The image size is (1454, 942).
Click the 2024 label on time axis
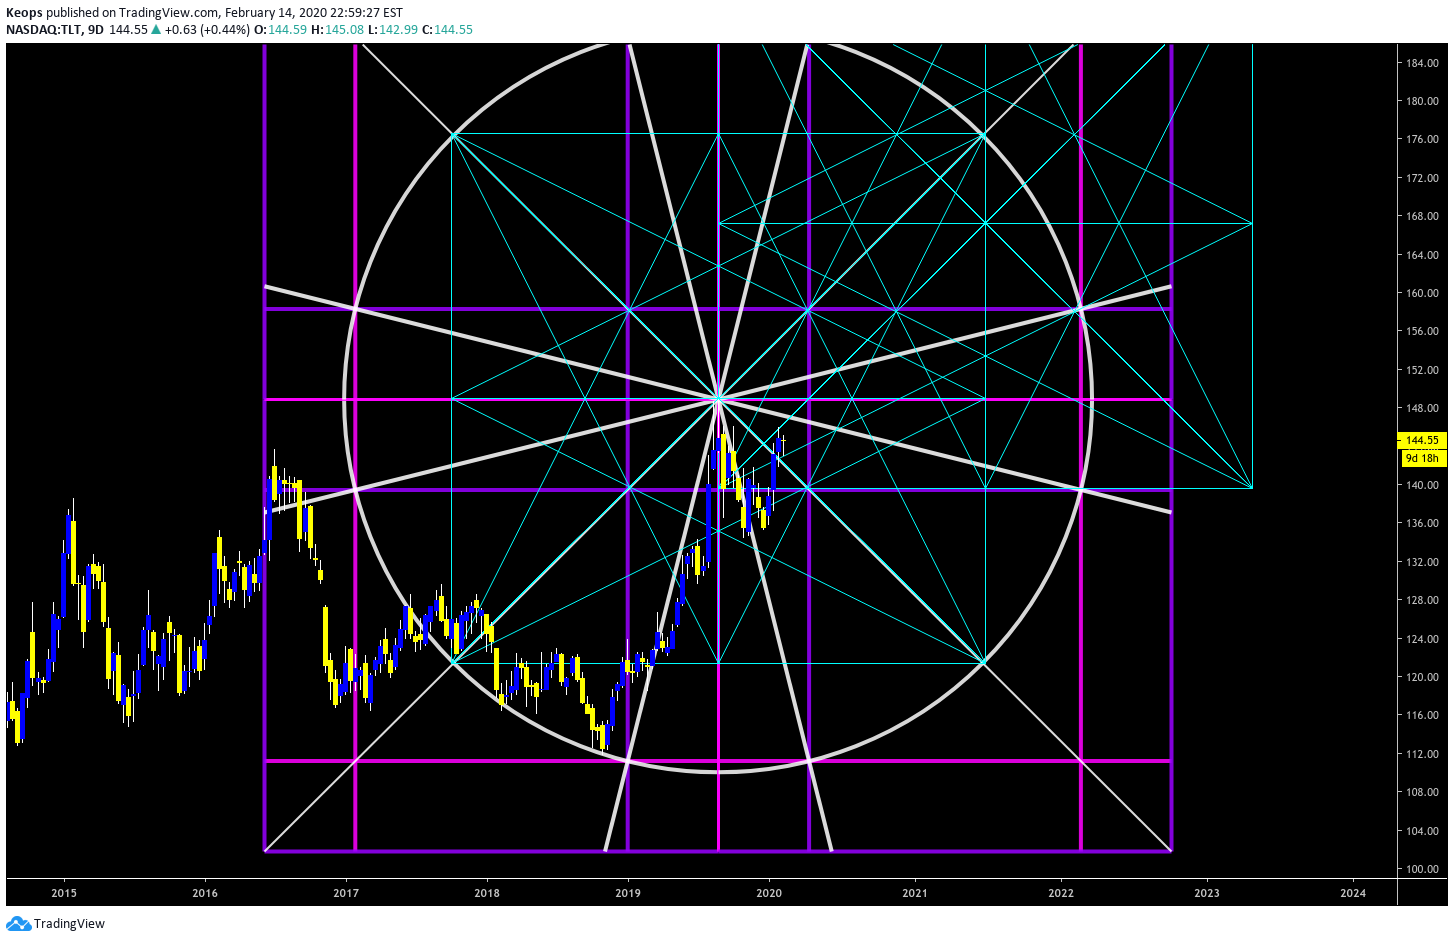[1352, 893]
